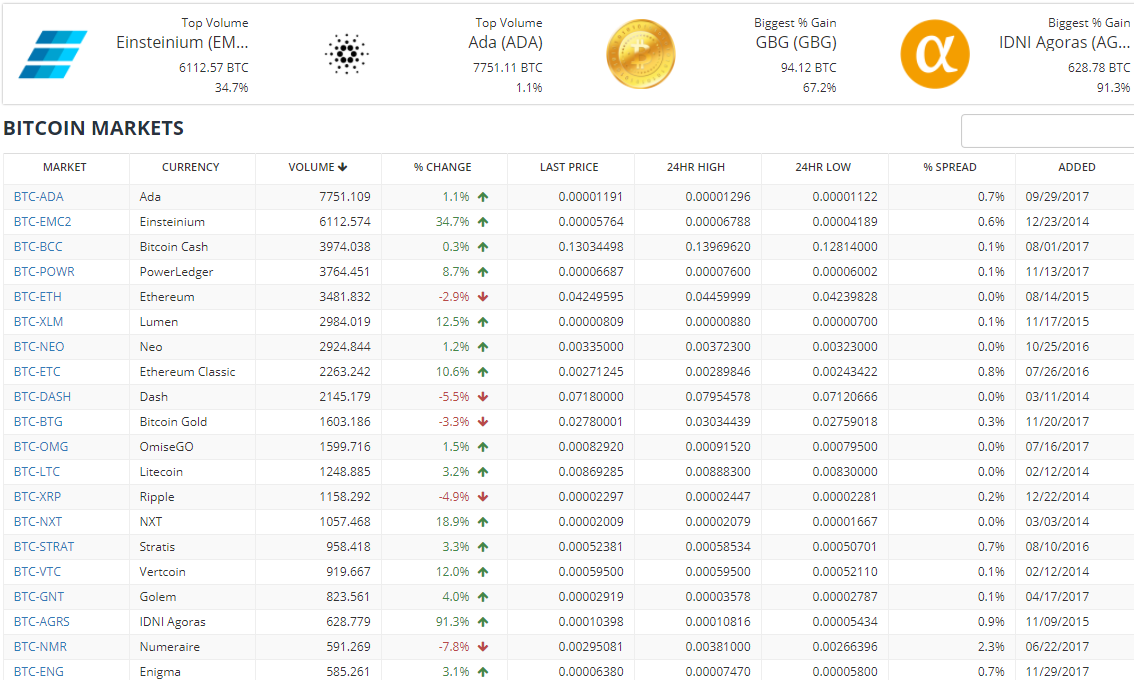
Task: Open the BTC-NXT market link
Action: [38, 522]
